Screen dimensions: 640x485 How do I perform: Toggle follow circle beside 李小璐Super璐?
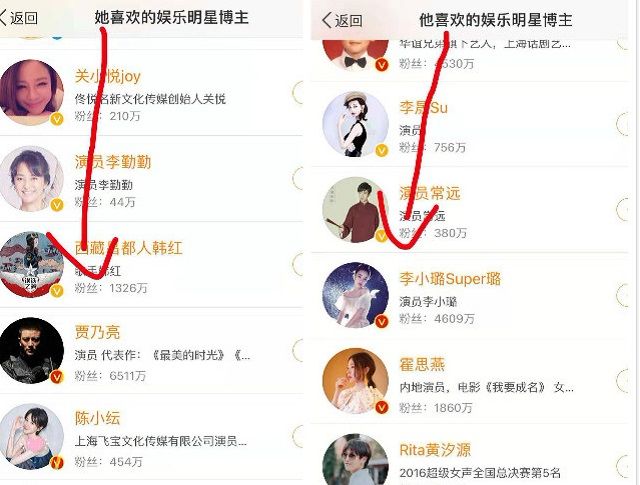(622, 294)
